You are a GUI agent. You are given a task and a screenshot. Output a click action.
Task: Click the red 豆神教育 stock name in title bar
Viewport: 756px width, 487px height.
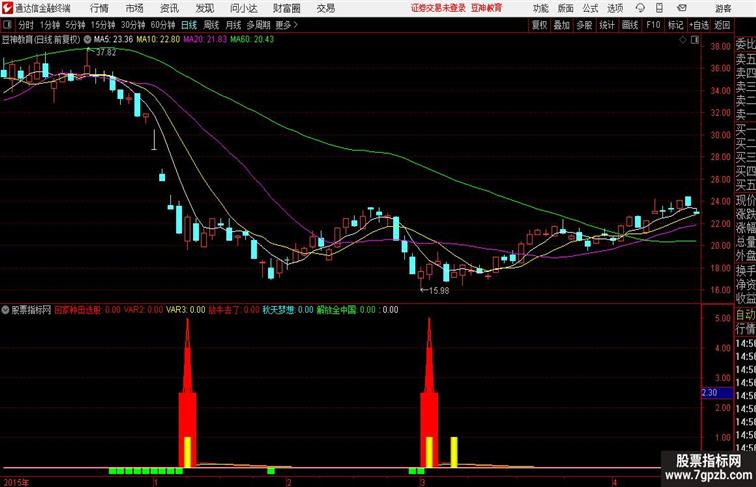pos(486,8)
